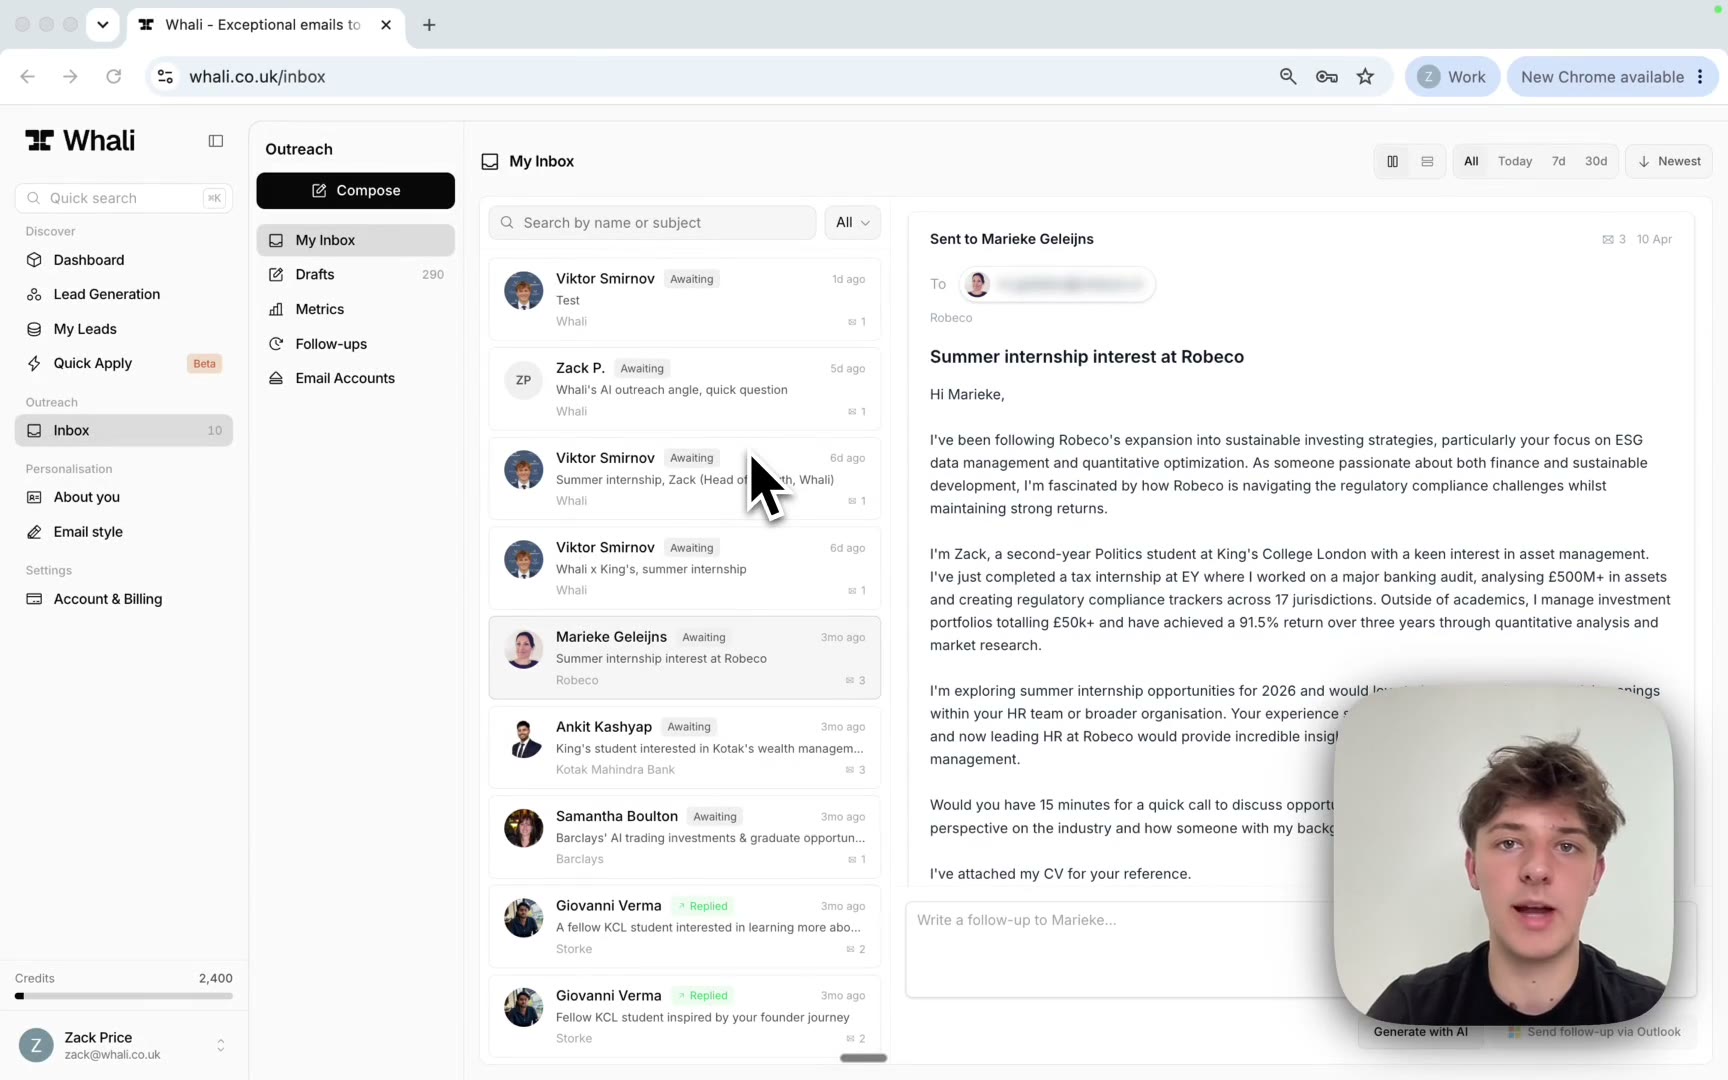Switch to split-pane view layout

(1392, 161)
